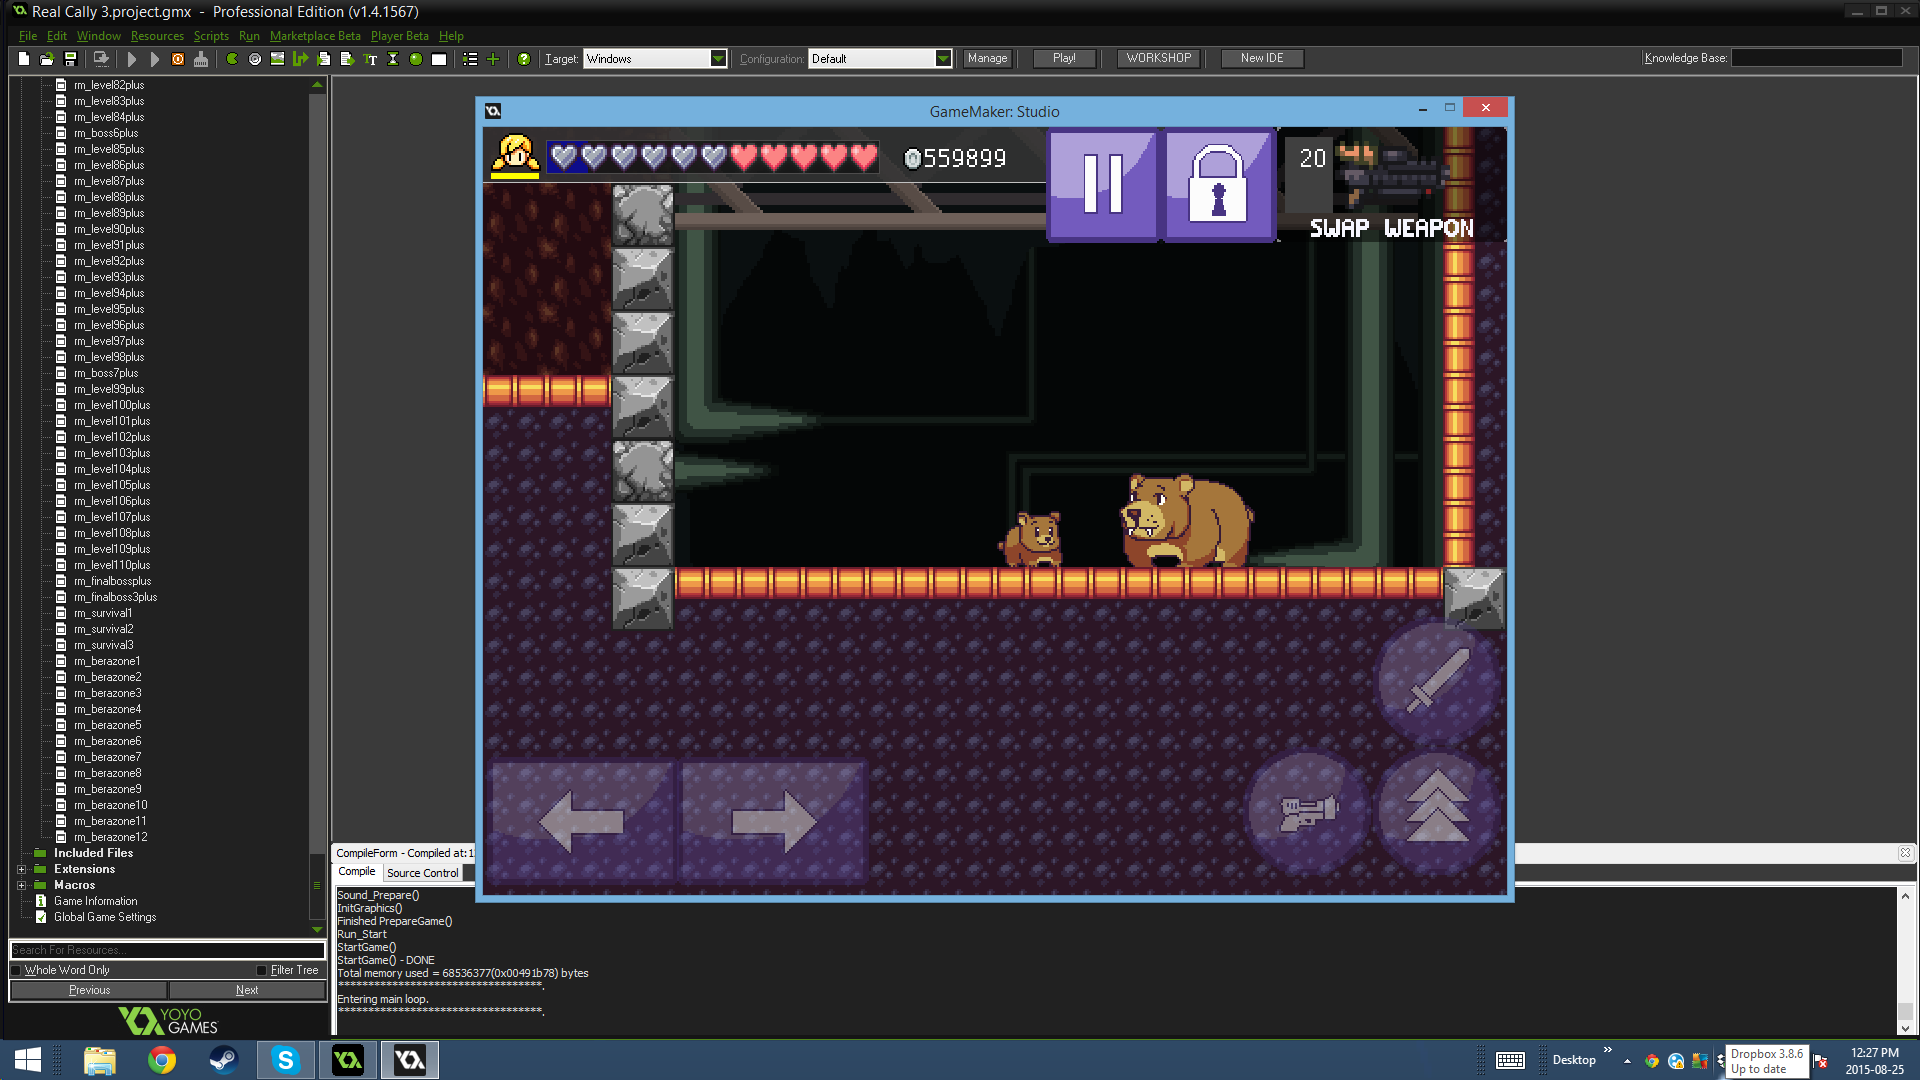Open the Scripts menu

(211, 36)
